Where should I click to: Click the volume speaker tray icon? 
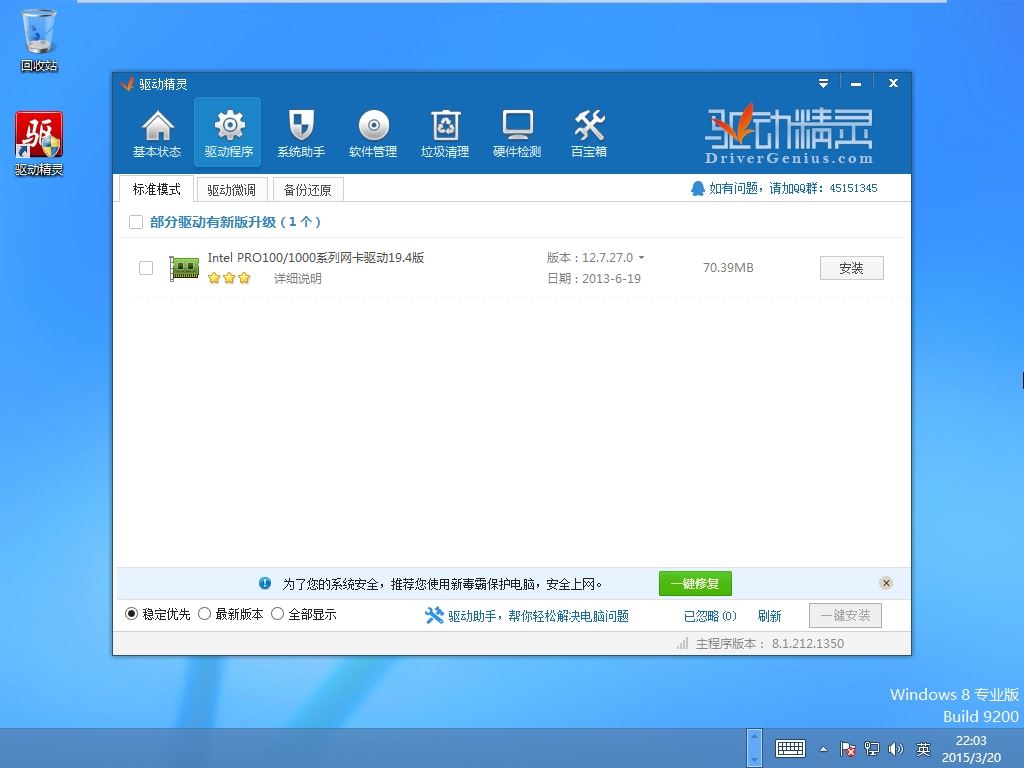click(x=896, y=748)
